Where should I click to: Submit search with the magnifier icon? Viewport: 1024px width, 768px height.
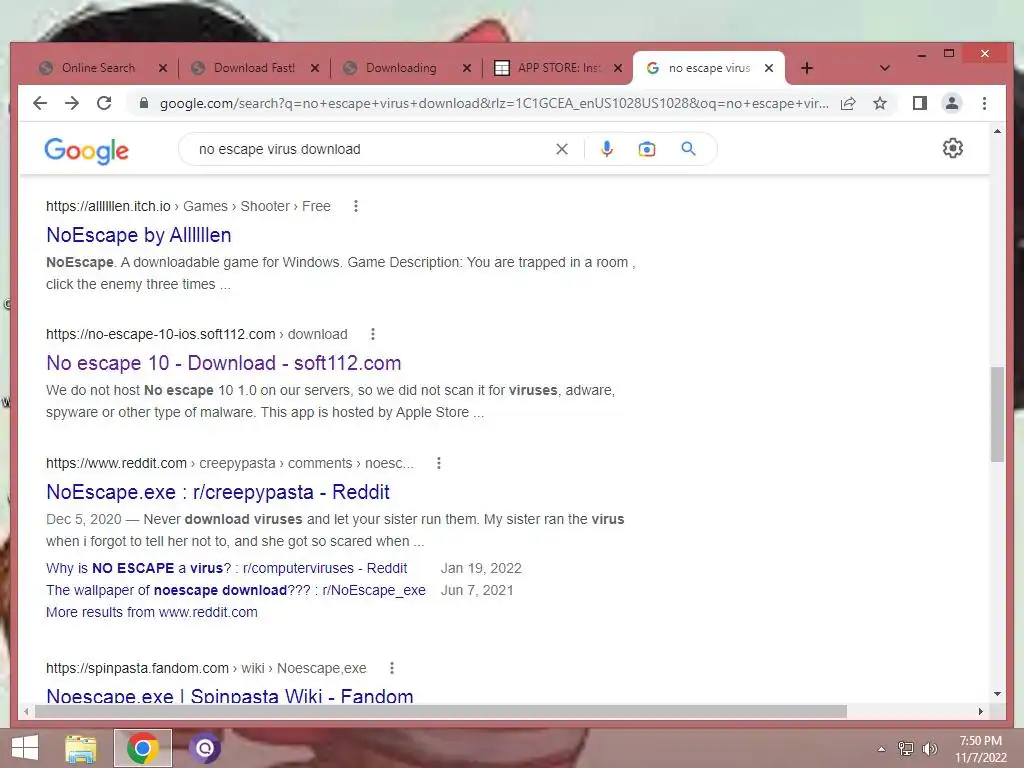[x=688, y=149]
